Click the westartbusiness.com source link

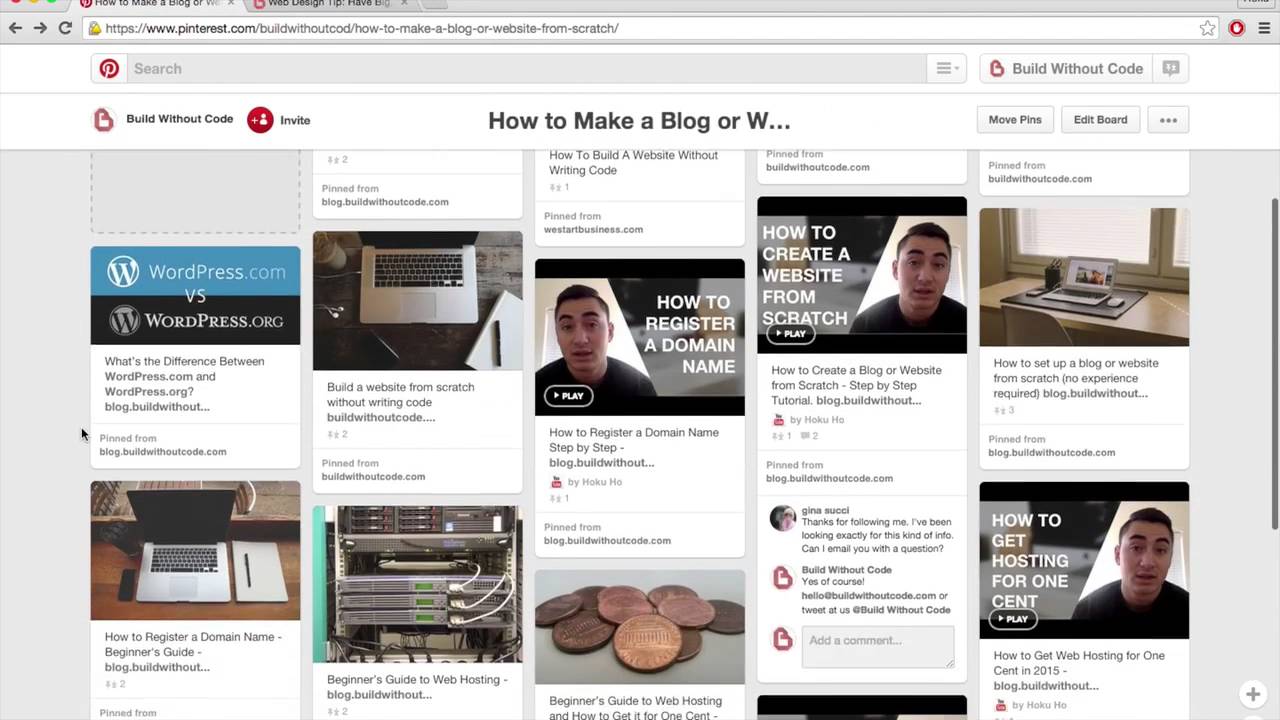click(x=593, y=229)
